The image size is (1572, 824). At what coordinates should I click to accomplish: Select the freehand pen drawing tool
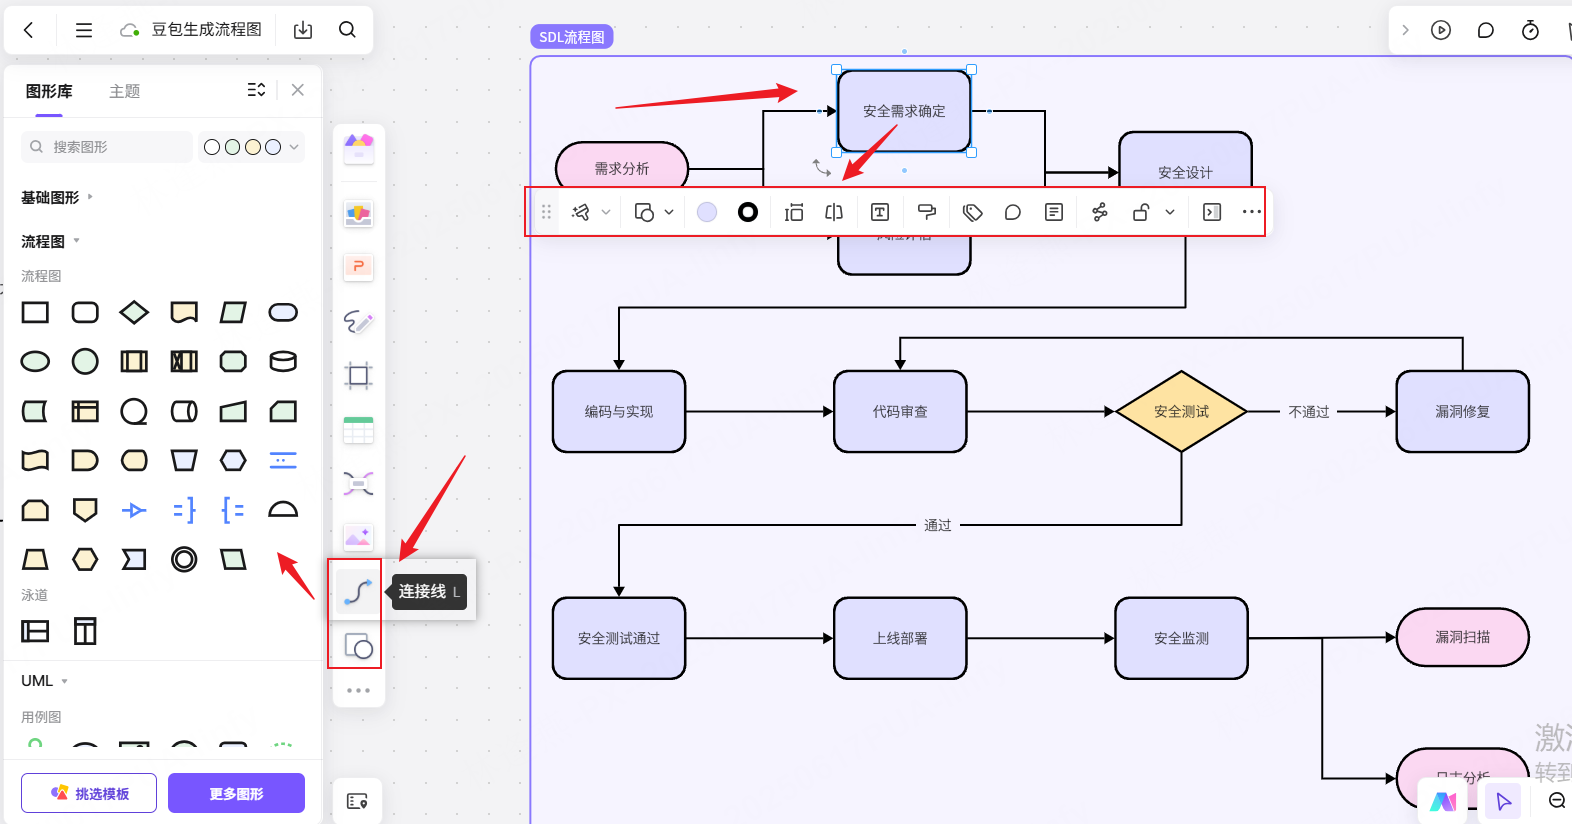[x=358, y=321]
